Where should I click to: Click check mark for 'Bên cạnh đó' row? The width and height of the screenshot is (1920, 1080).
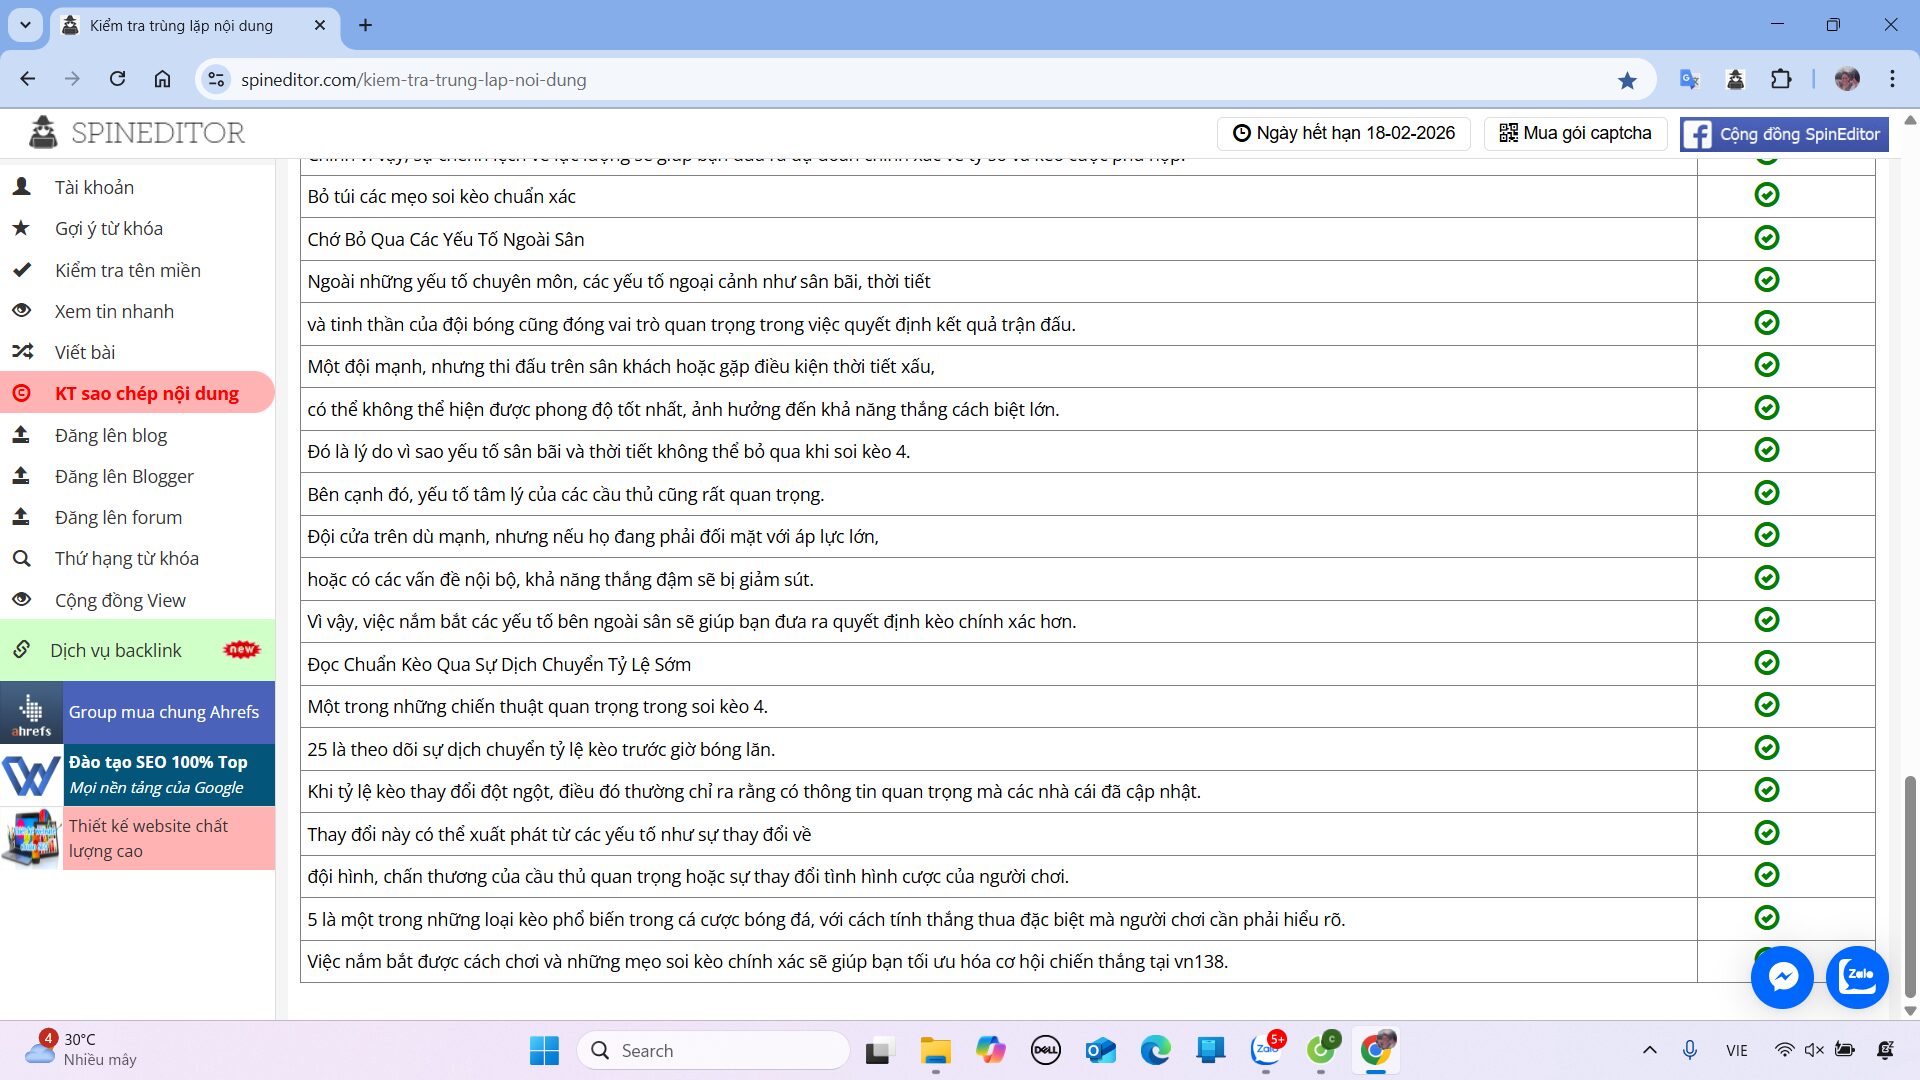(x=1766, y=493)
